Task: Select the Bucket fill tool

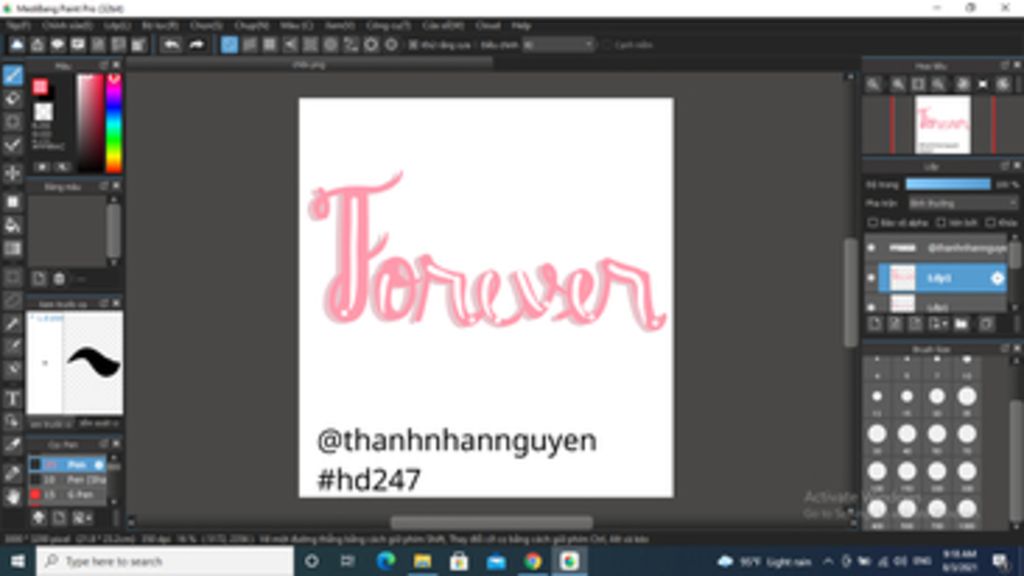Action: 12,226
